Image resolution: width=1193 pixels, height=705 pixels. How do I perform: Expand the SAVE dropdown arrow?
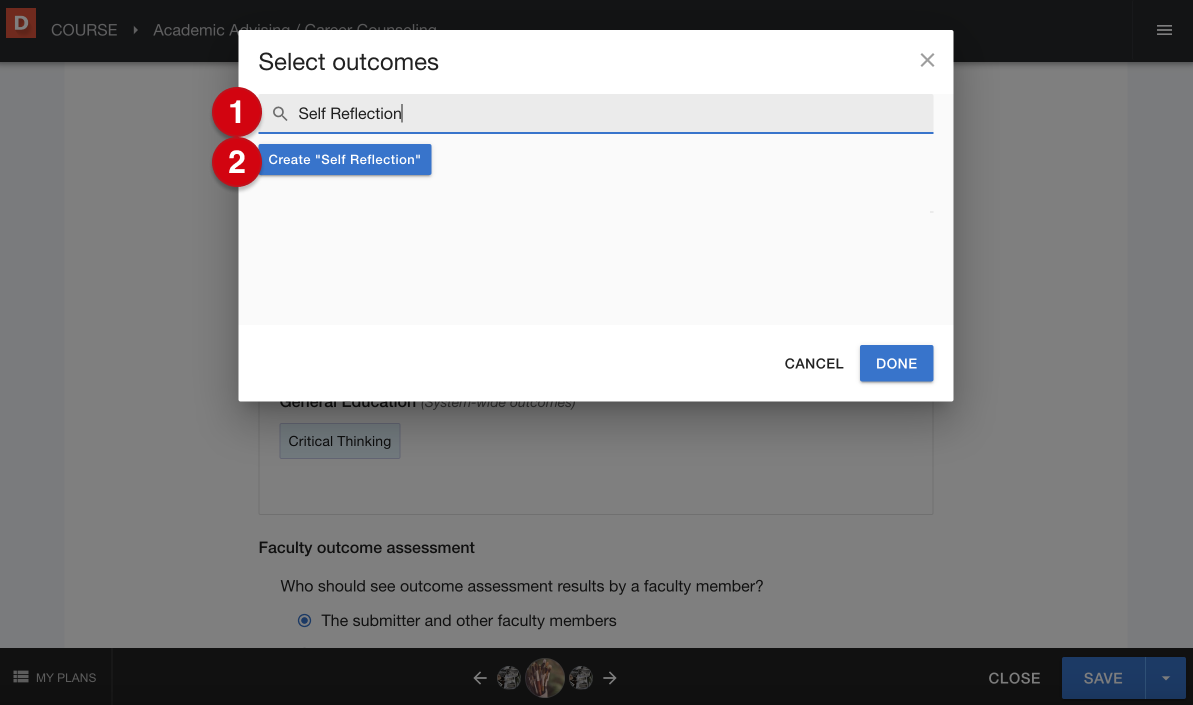[1166, 678]
